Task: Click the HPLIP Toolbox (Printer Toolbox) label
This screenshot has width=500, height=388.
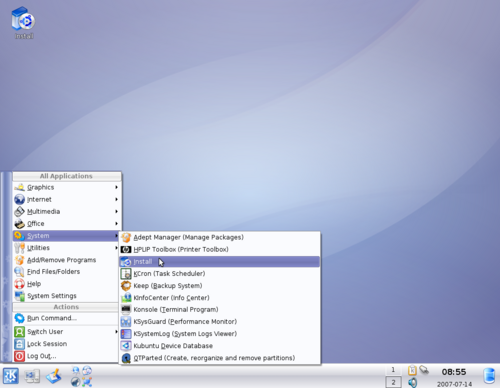Action: click(181, 249)
